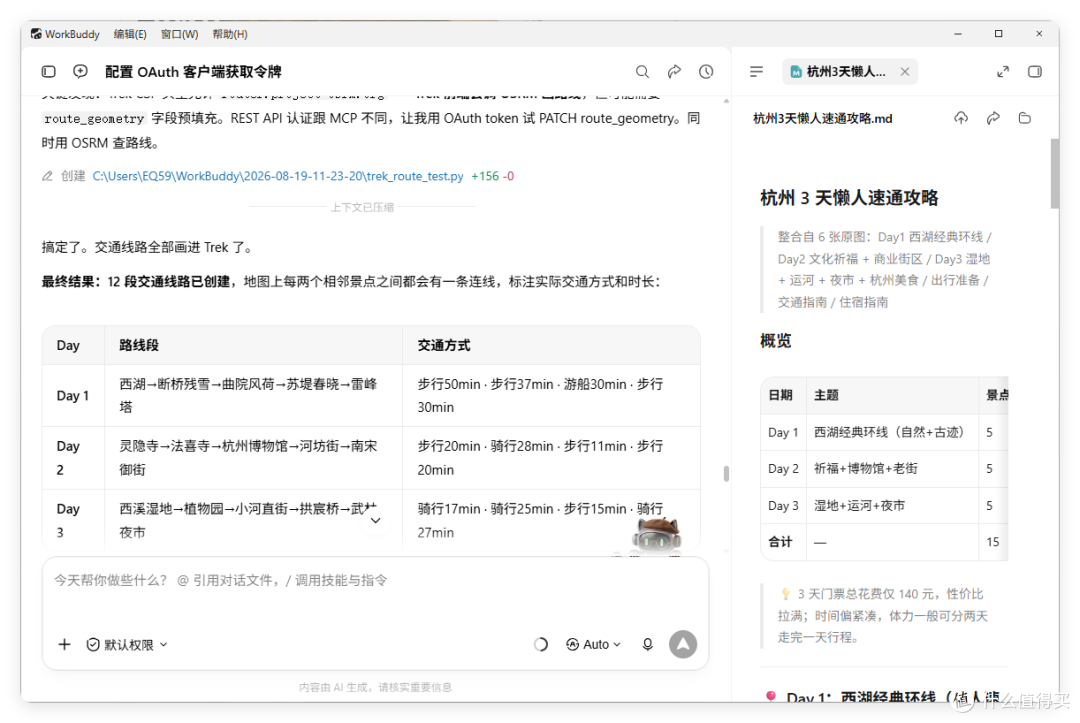The width and height of the screenshot is (1080, 723).
Task: Select the 西溪湿地→植物园 route cell
Action: click(253, 521)
